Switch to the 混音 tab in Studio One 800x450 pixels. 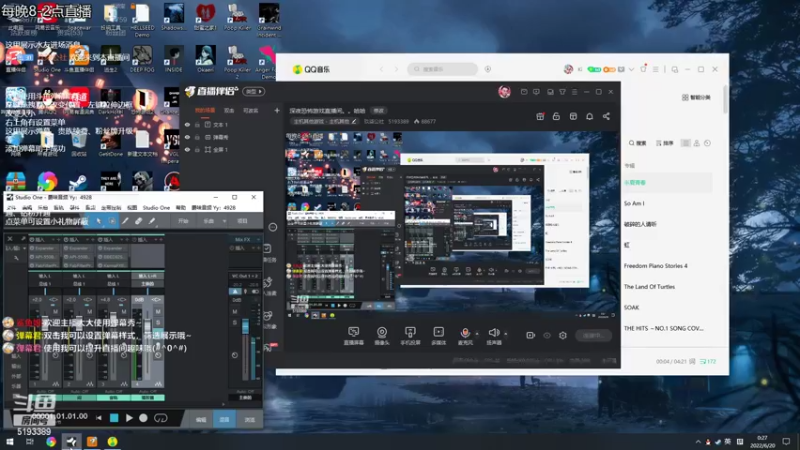[224, 419]
